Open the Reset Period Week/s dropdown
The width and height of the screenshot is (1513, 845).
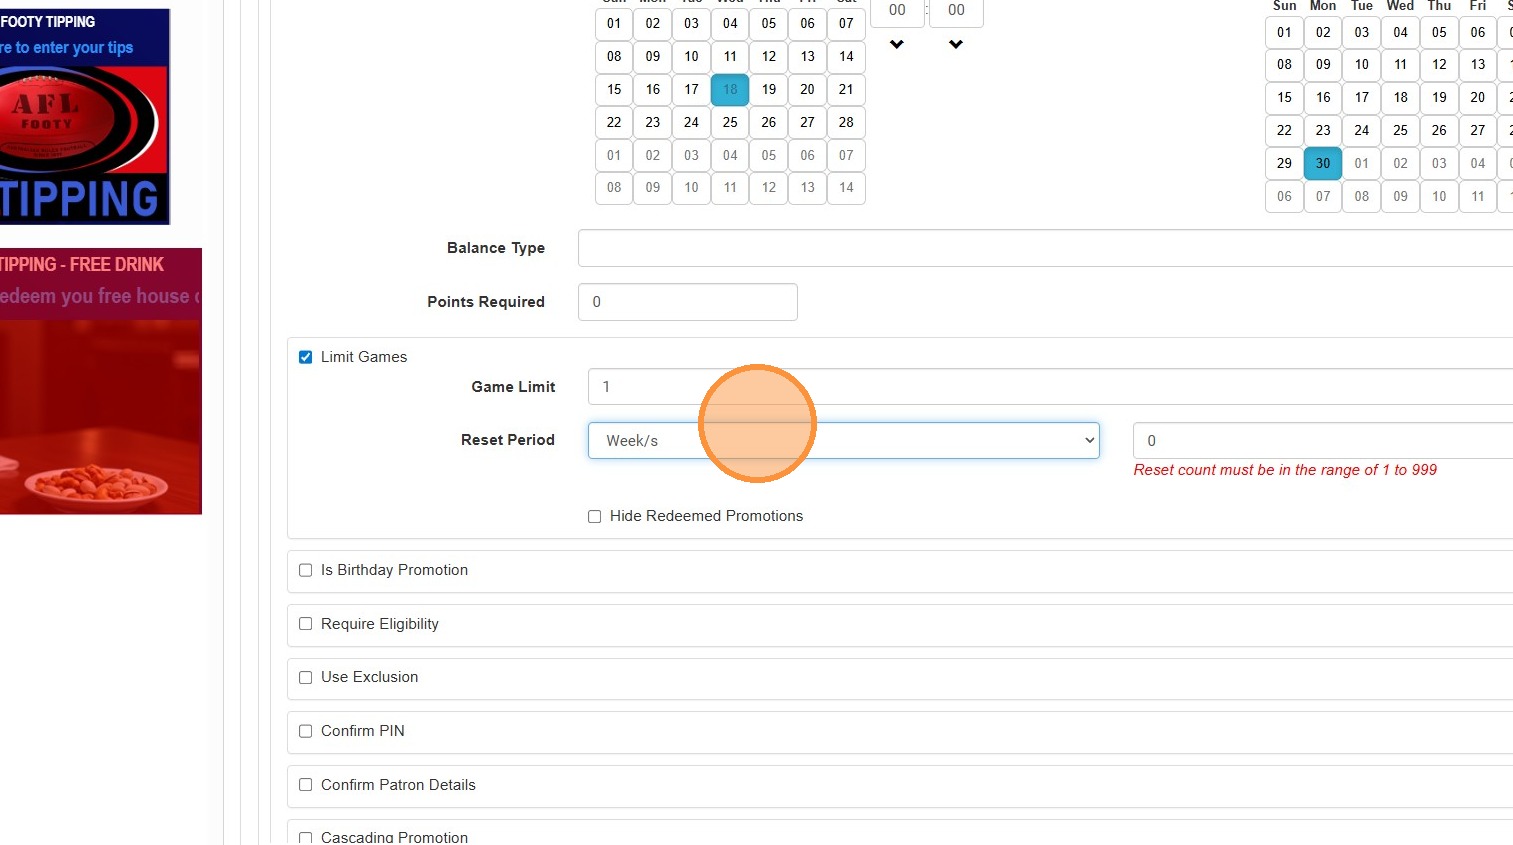click(843, 441)
